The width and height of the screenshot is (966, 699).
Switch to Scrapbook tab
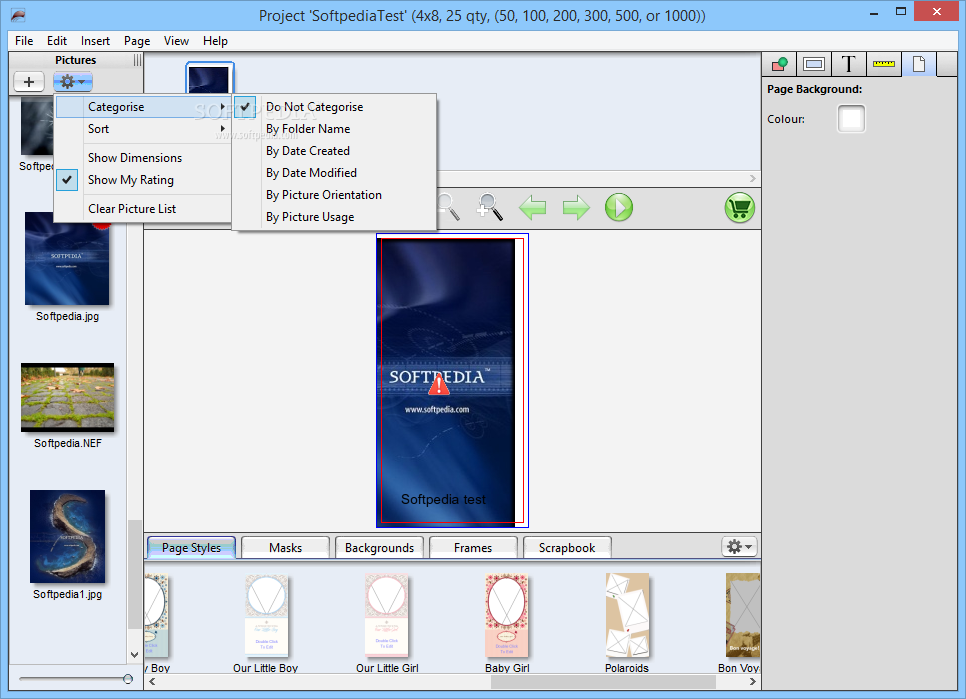click(x=567, y=547)
